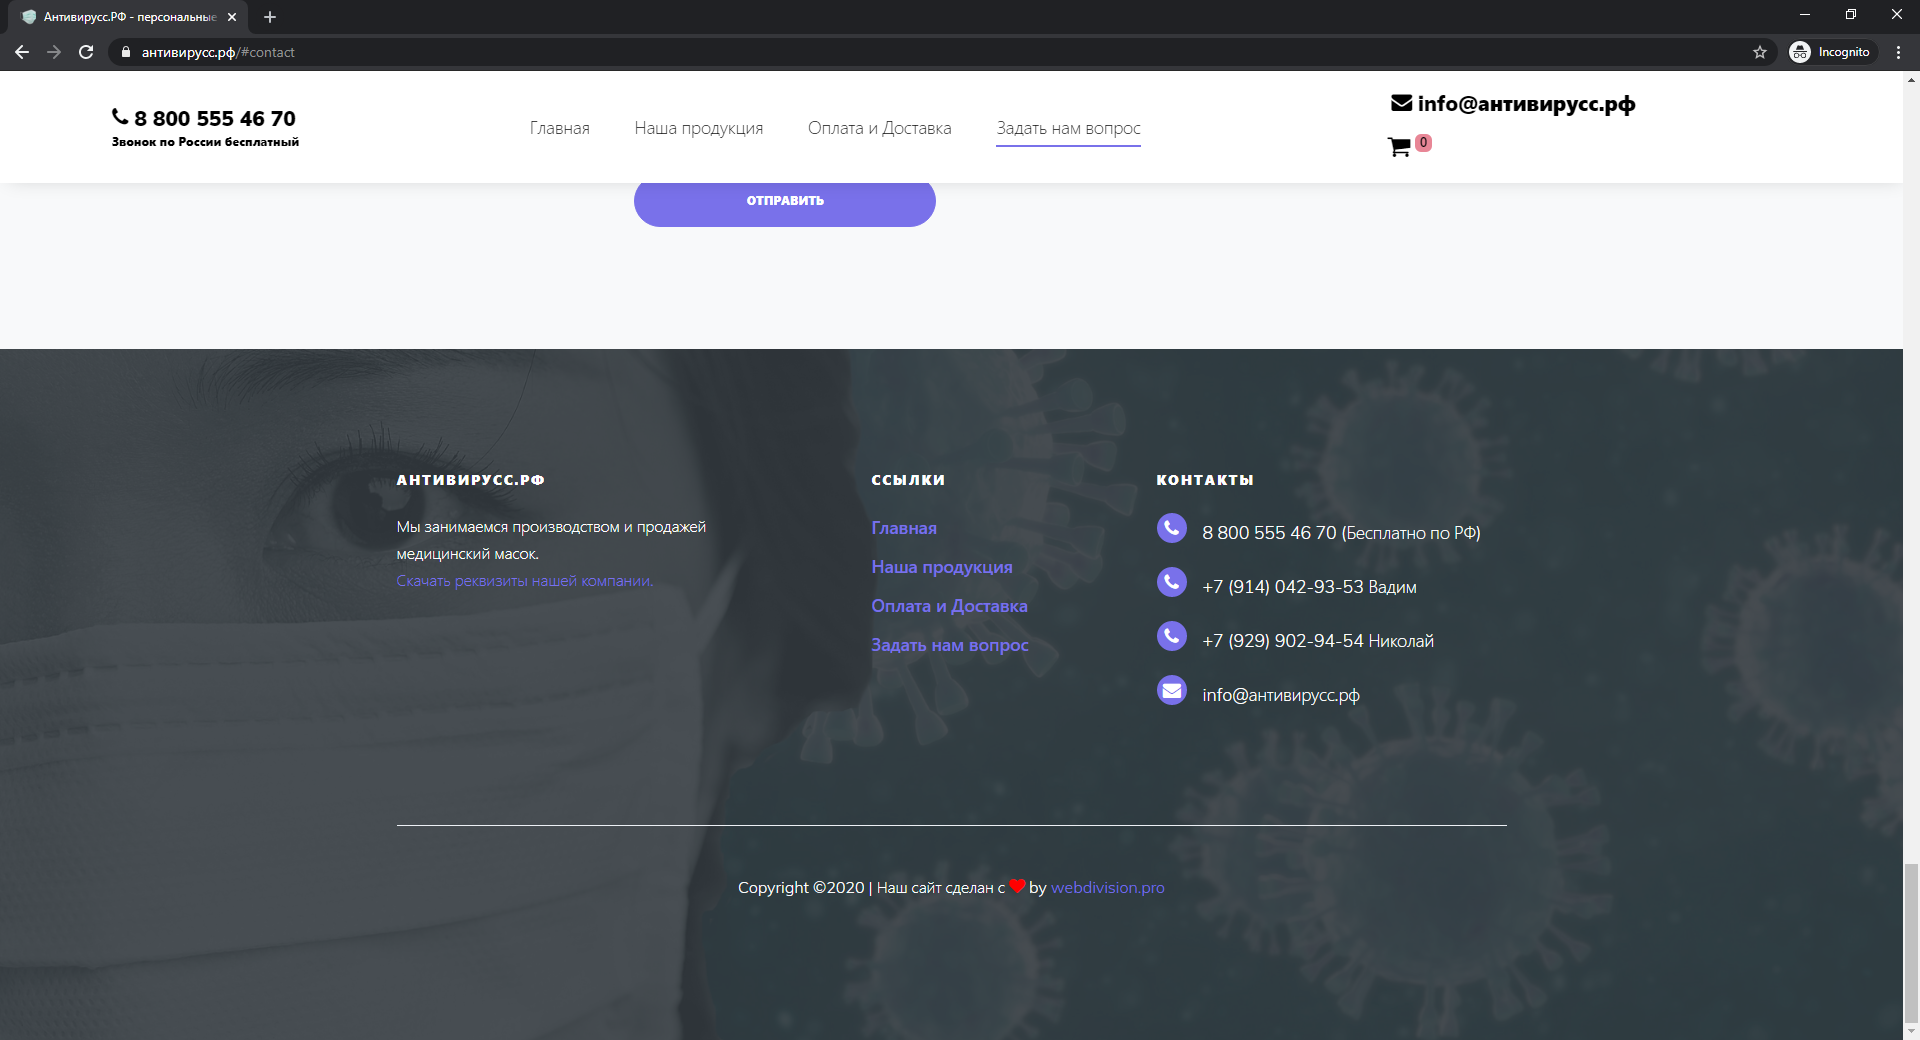This screenshot has height=1040, width=1920.
Task: Open a new browser tab
Action: (x=270, y=17)
